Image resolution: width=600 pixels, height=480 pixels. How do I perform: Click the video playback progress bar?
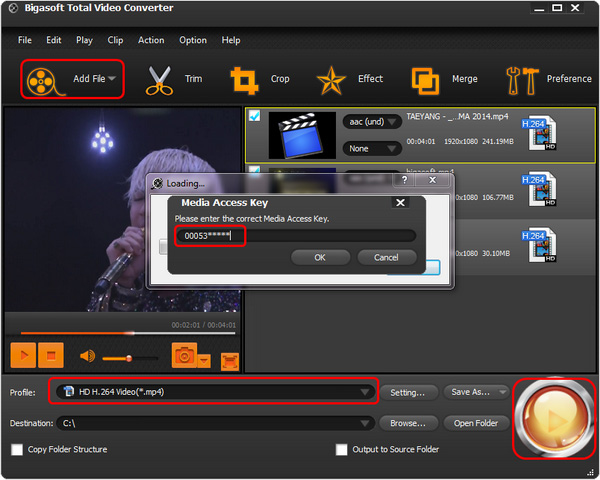[128, 333]
